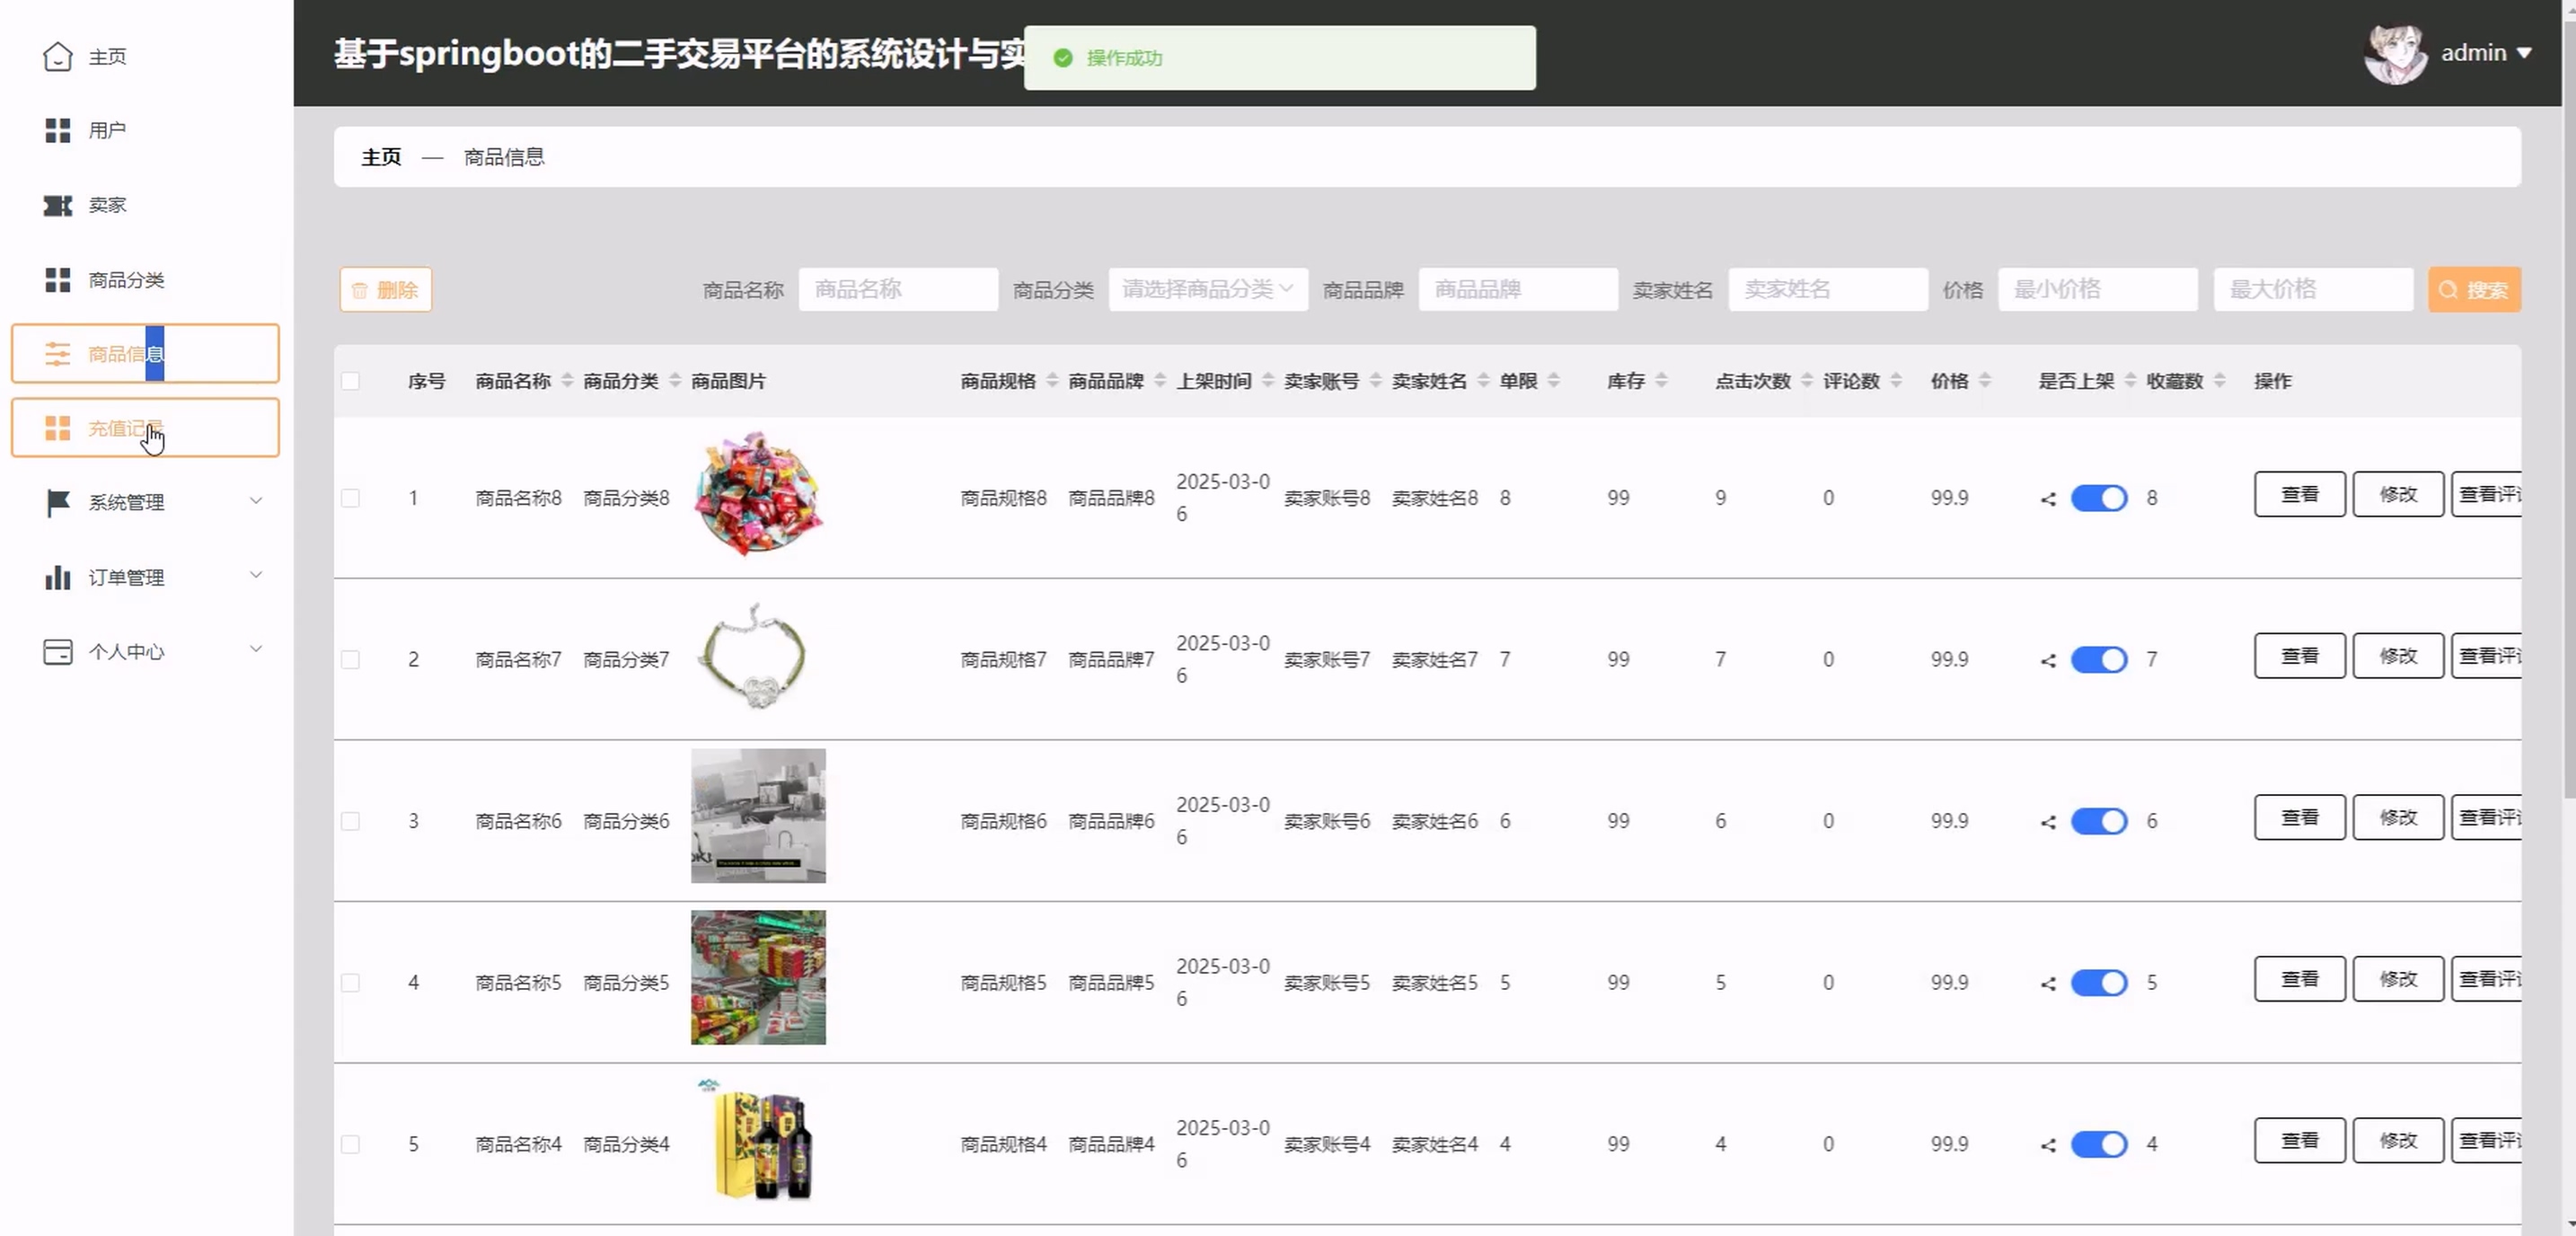This screenshot has height=1236, width=2576.
Task: Click the 用户 grid icon
Action: [x=57, y=131]
